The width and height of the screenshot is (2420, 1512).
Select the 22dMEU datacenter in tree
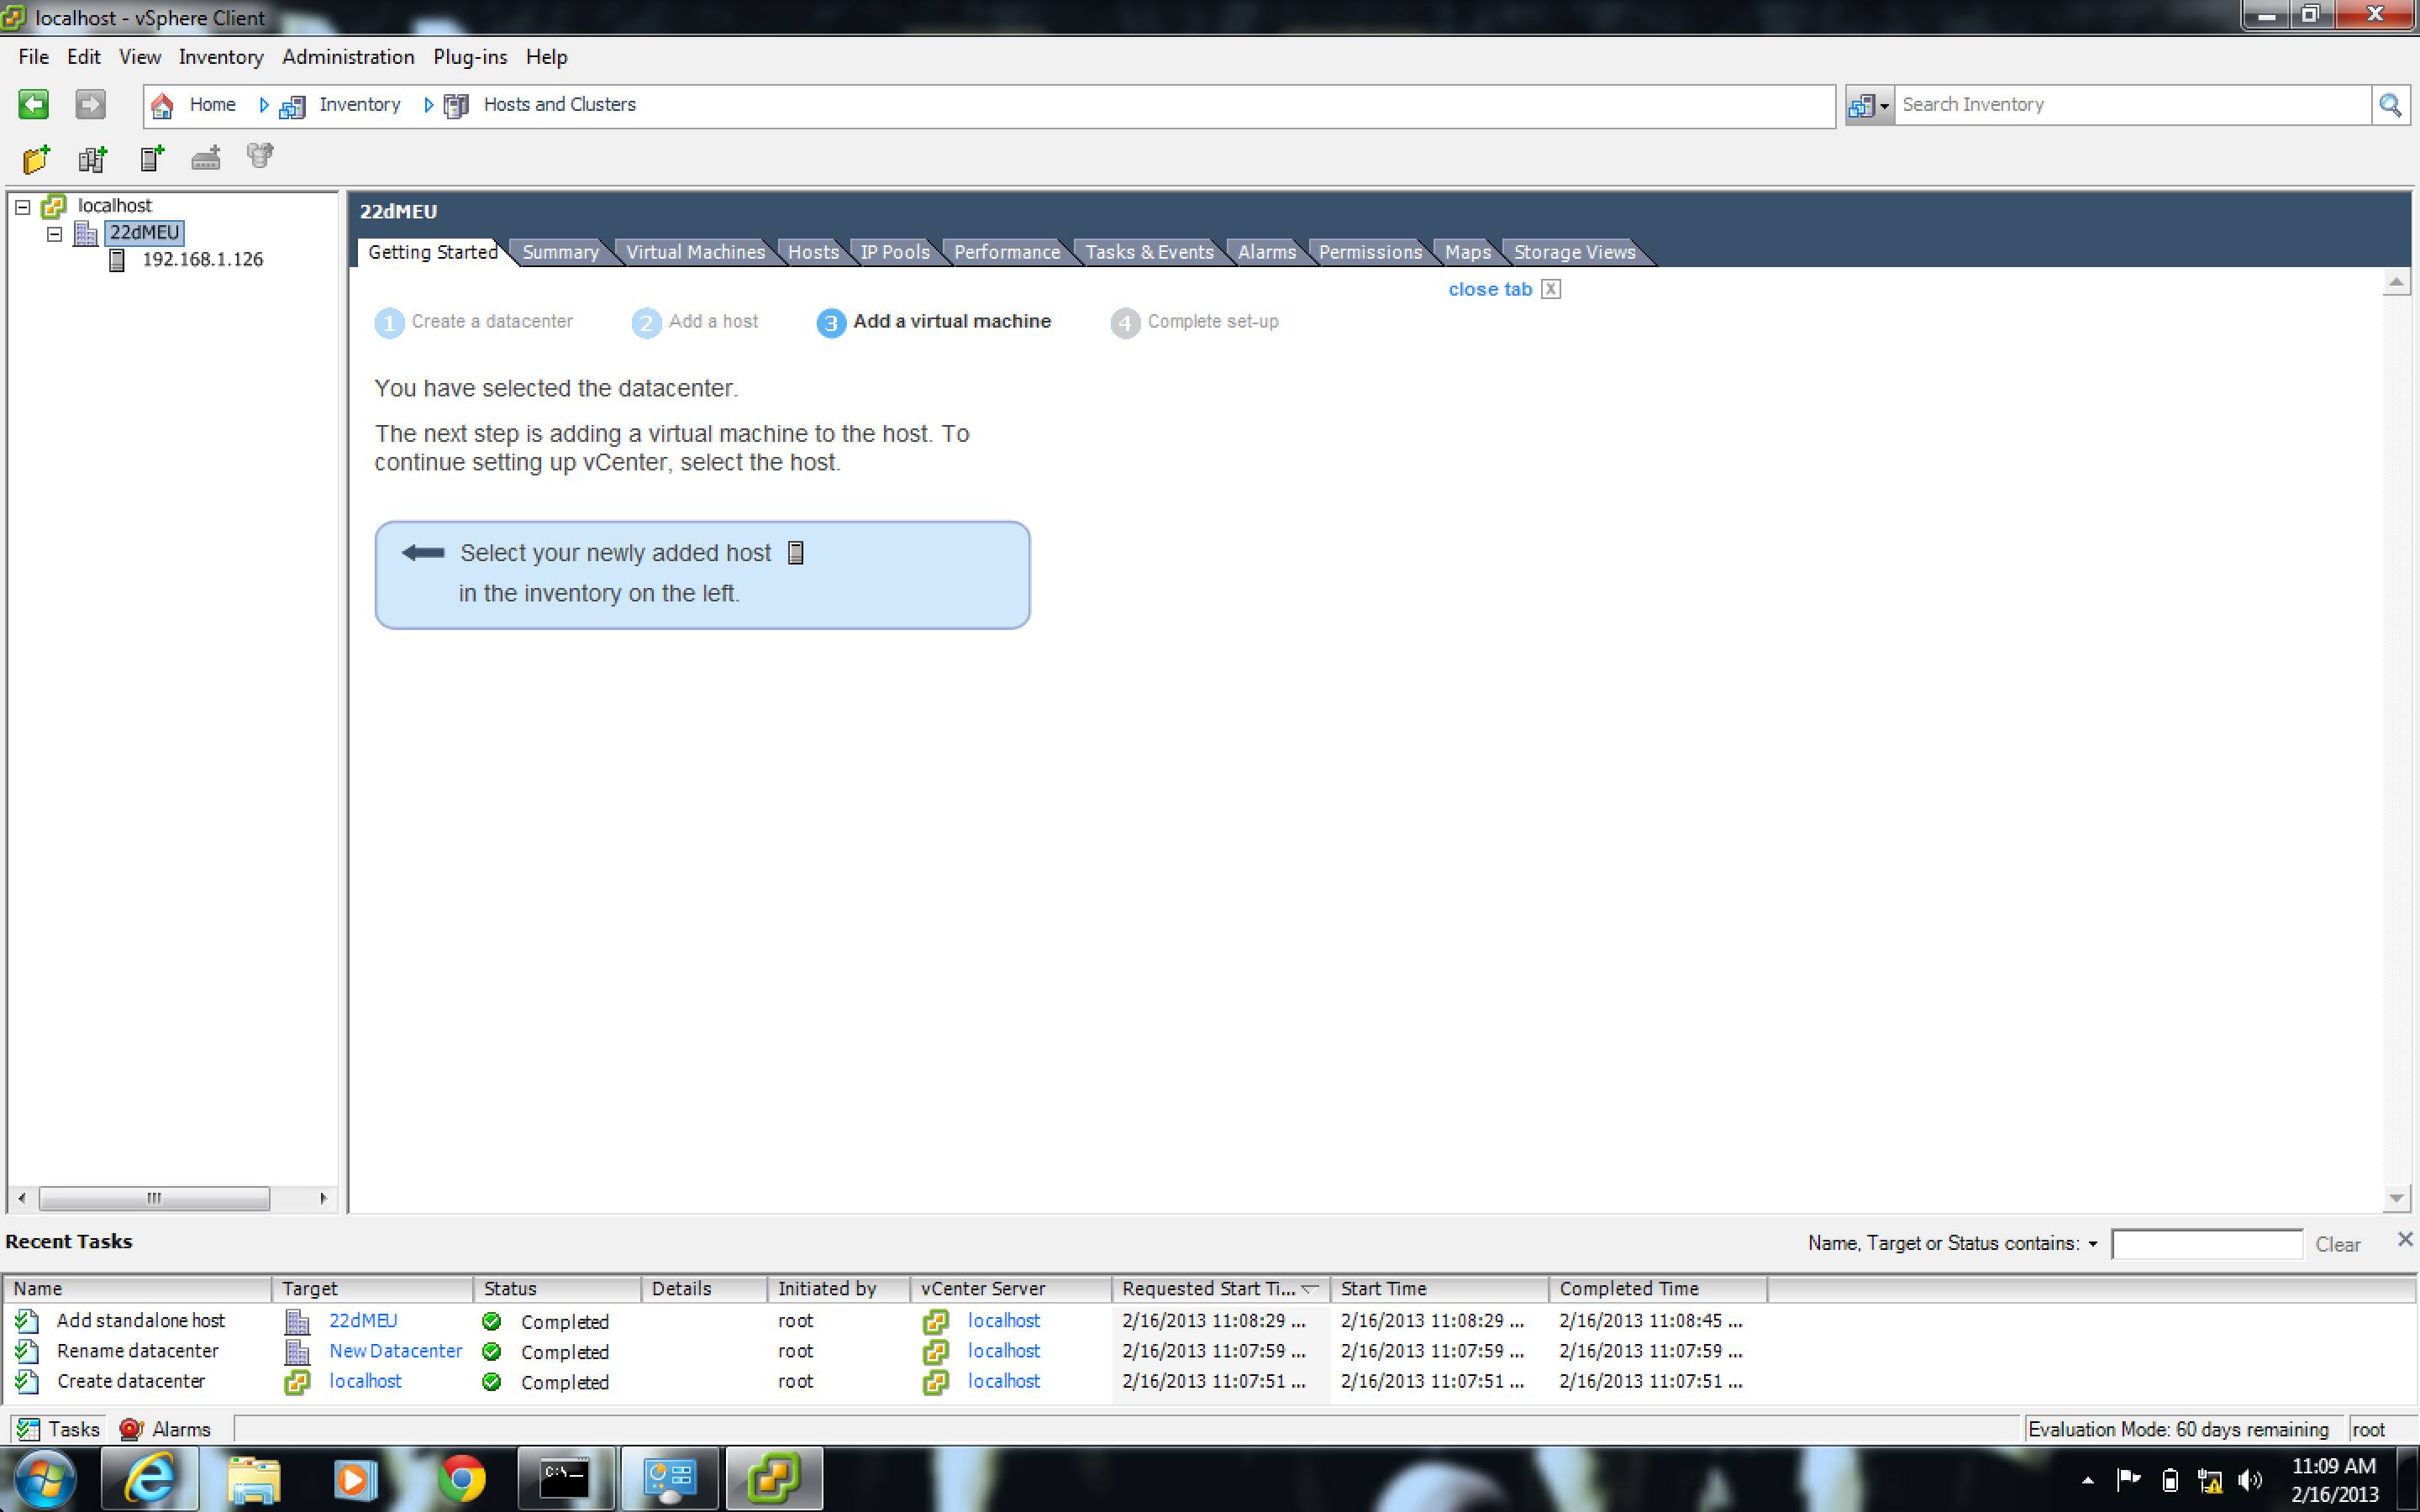[x=144, y=232]
